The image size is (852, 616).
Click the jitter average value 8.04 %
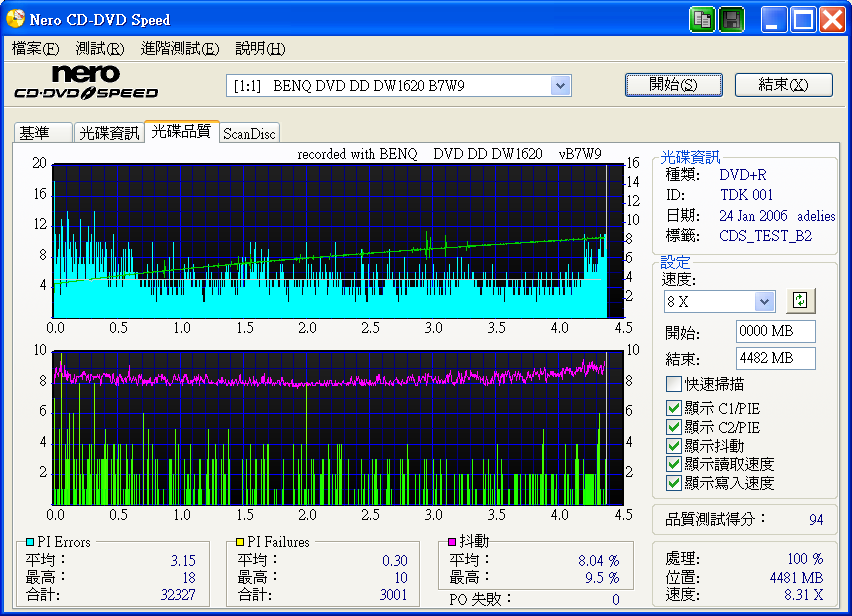[598, 560]
